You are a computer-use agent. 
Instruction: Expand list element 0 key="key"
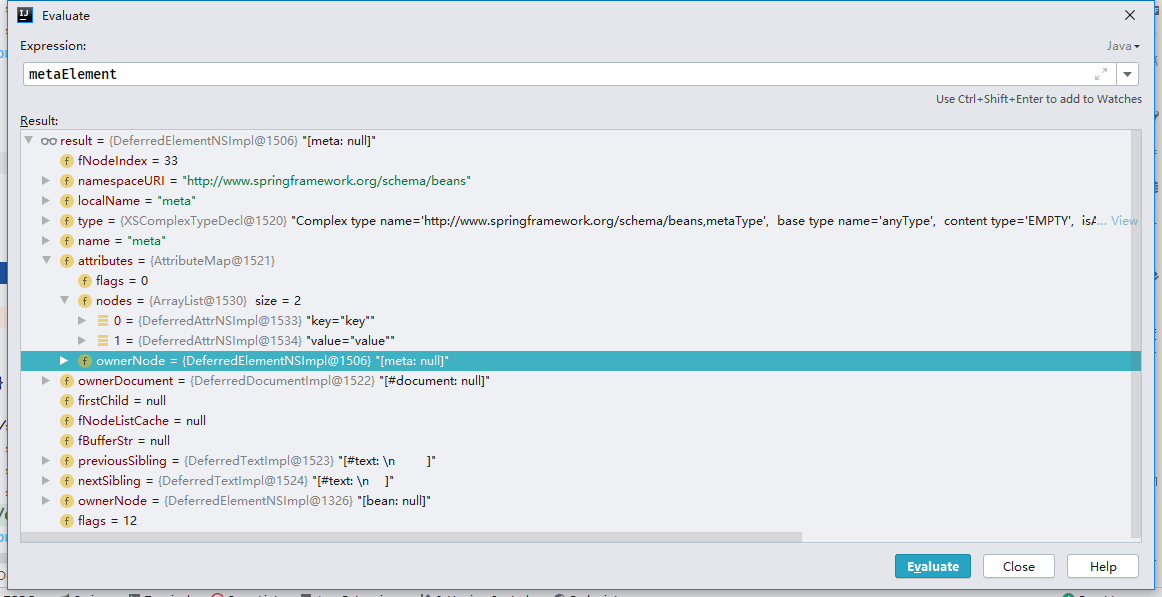click(82, 321)
